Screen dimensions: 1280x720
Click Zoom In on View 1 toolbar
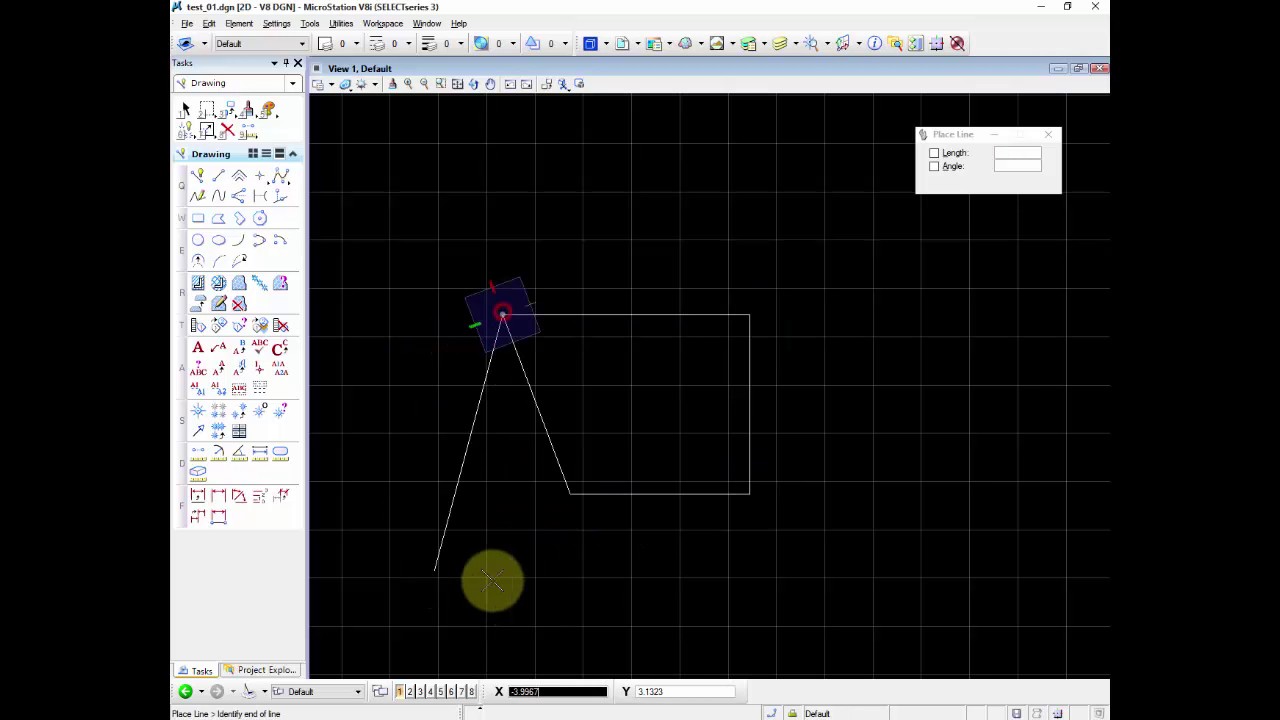click(408, 84)
